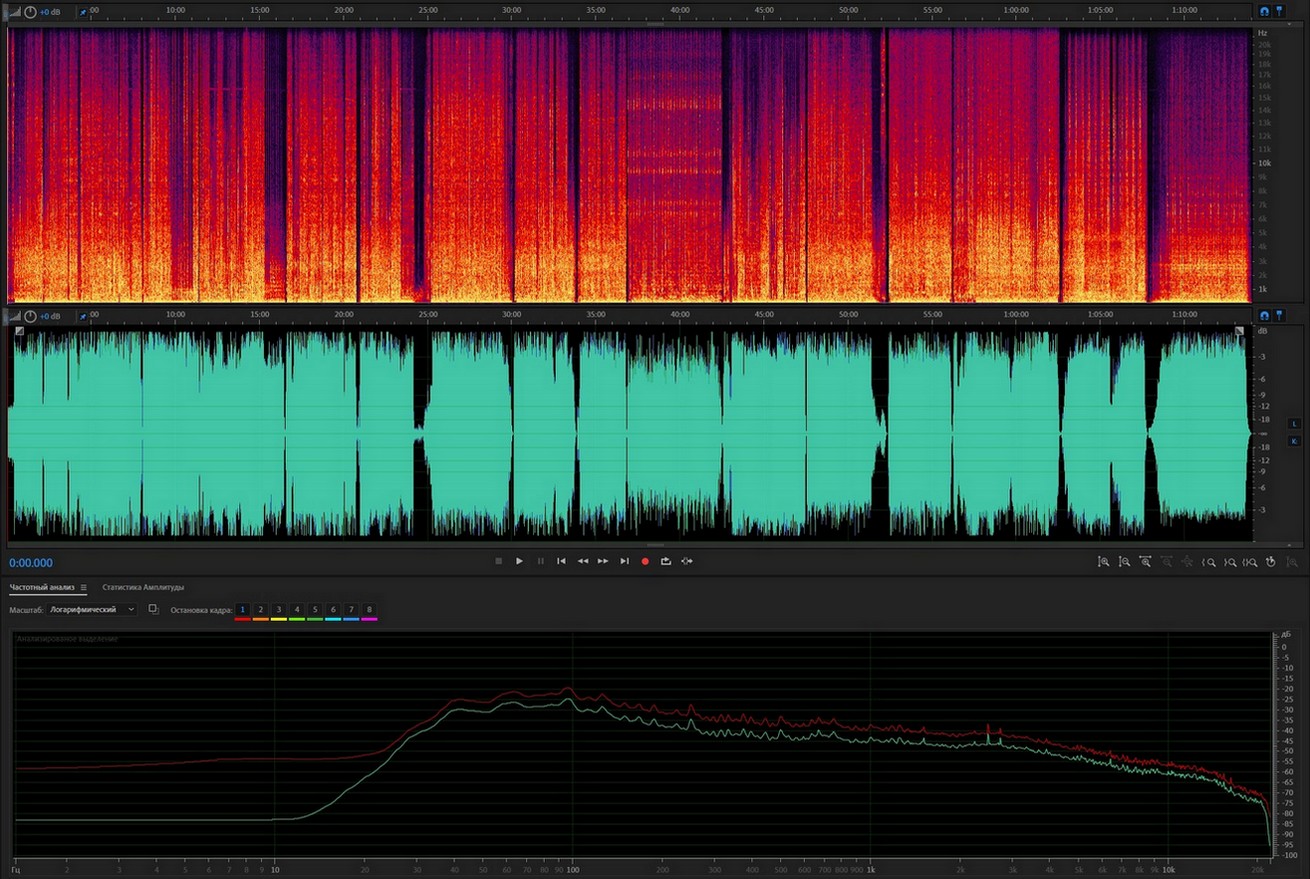Click the Fast Forward button
Image resolution: width=1310 pixels, height=879 pixels.
pos(603,561)
